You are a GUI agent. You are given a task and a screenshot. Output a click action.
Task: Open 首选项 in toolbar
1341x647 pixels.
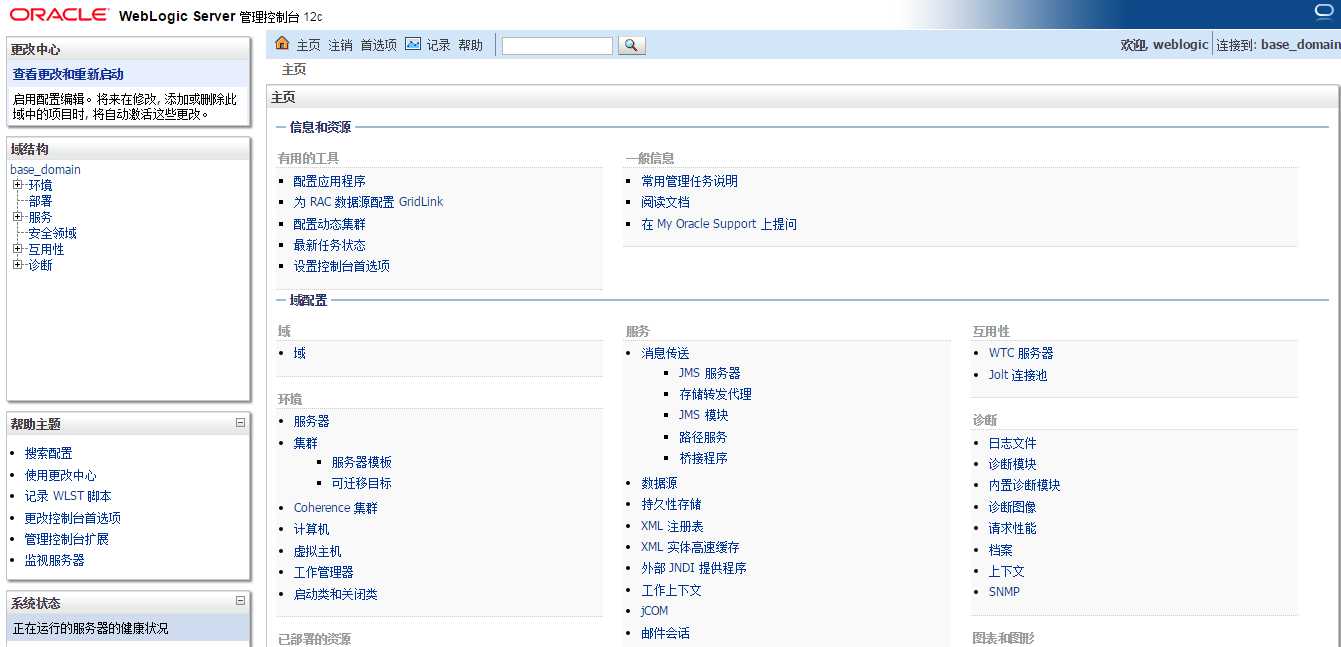[378, 45]
